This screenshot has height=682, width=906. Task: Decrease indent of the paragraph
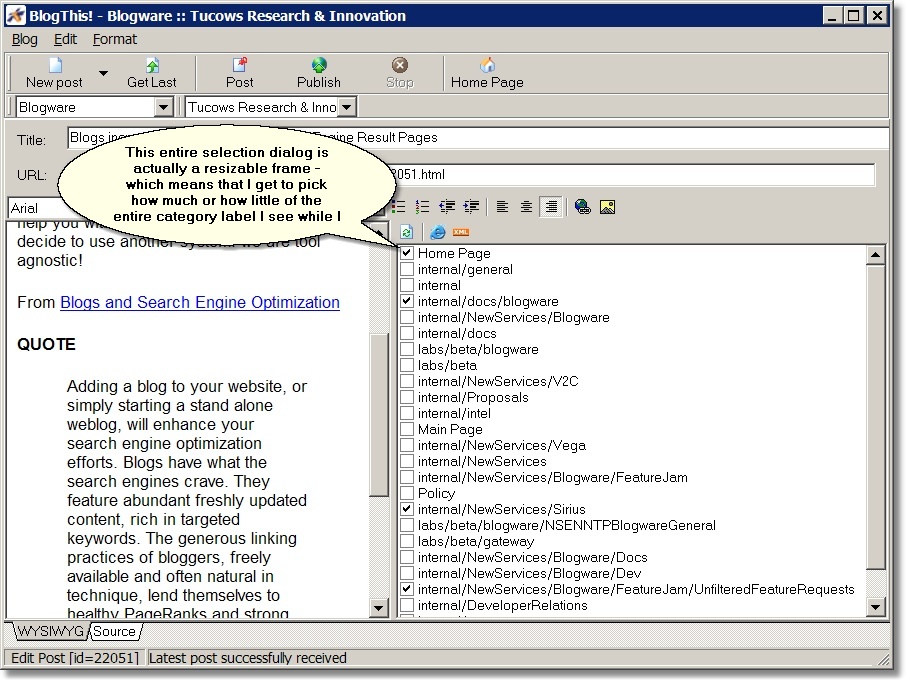coord(447,206)
